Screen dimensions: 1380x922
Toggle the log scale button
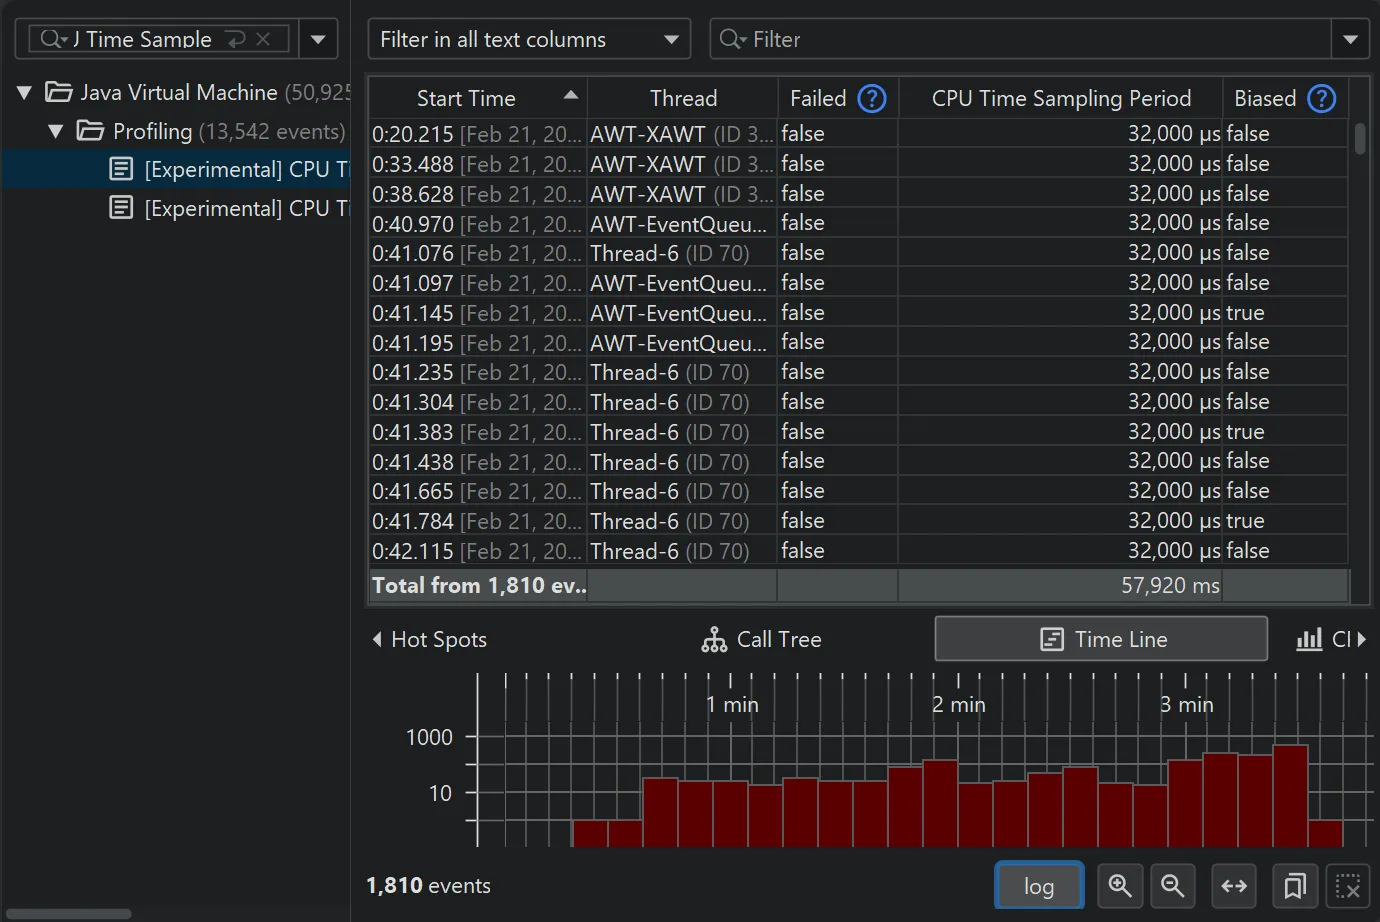(1039, 886)
